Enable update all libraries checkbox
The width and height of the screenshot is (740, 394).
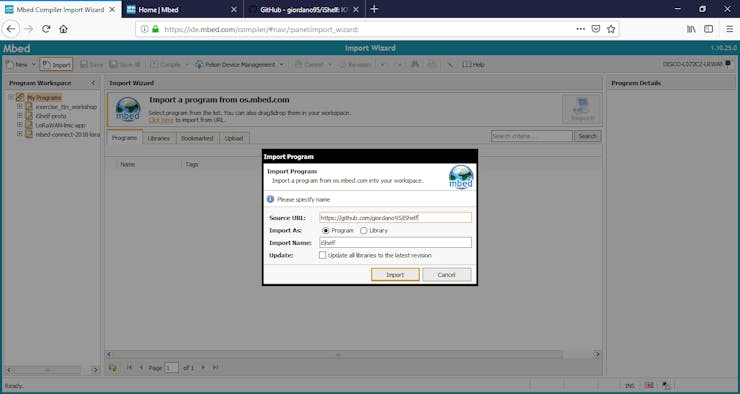(322, 255)
